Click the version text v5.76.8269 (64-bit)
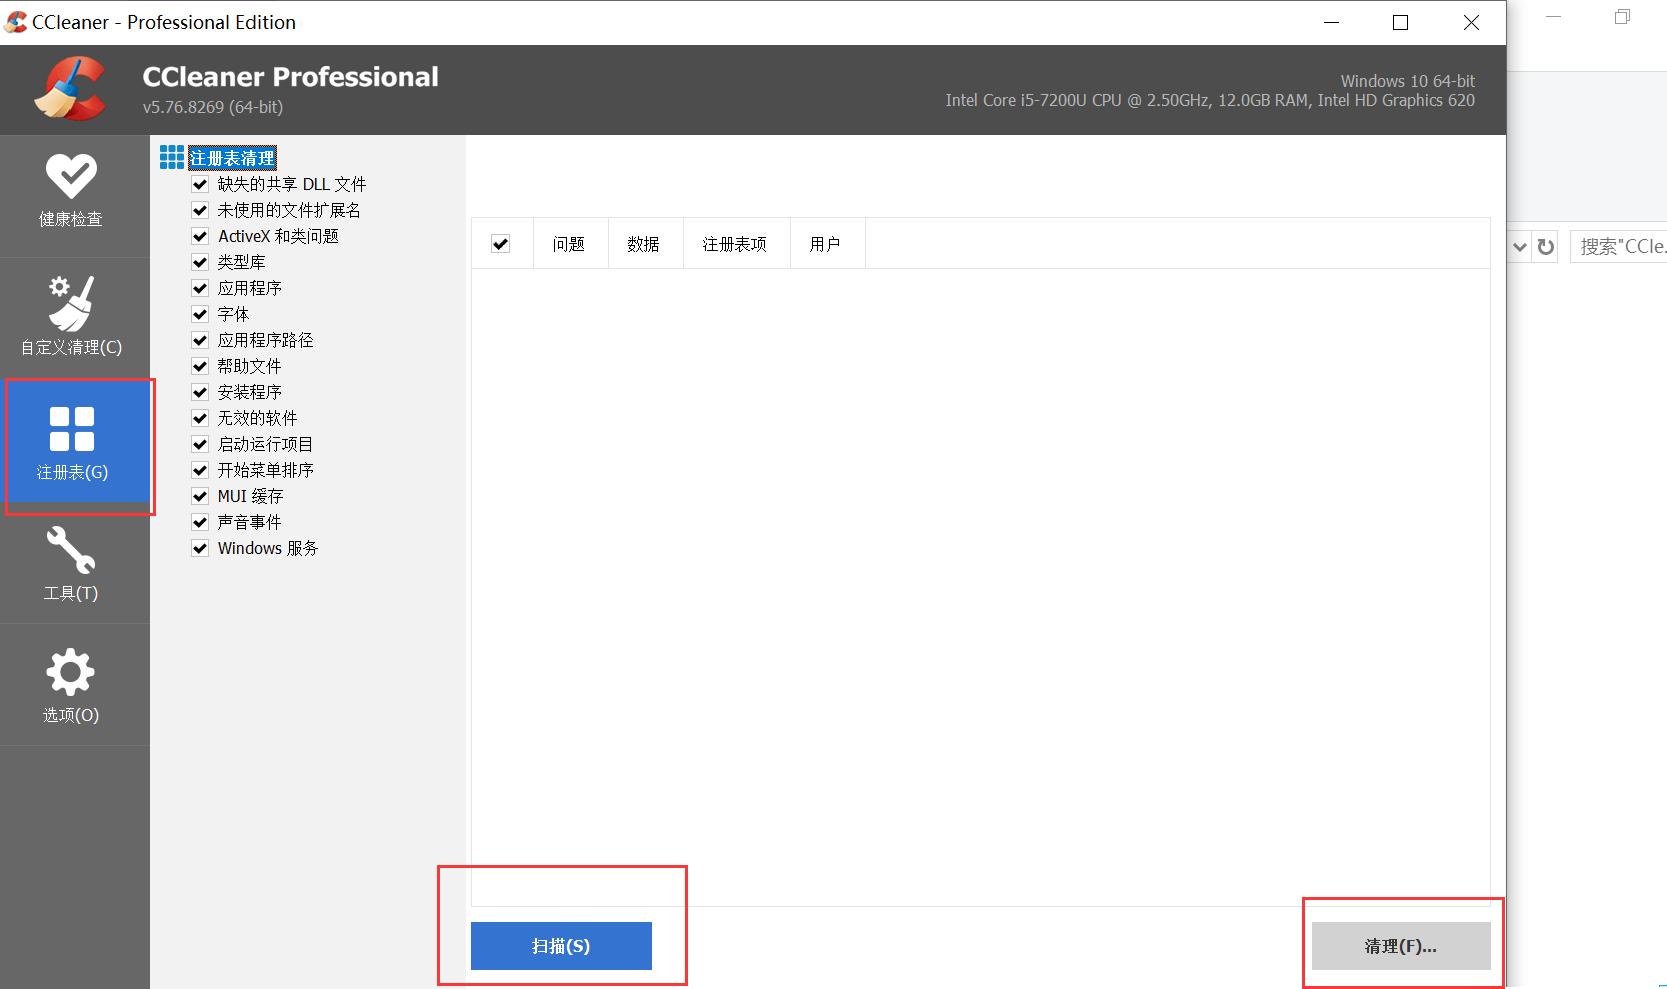This screenshot has width=1667, height=989. (x=213, y=107)
